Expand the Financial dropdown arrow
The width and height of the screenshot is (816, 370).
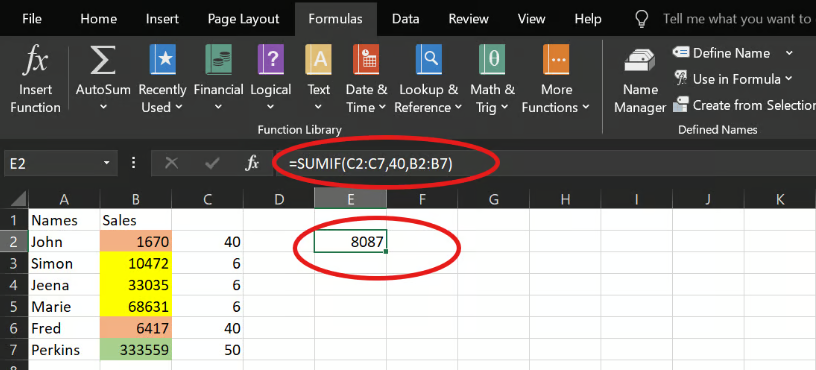click(219, 107)
